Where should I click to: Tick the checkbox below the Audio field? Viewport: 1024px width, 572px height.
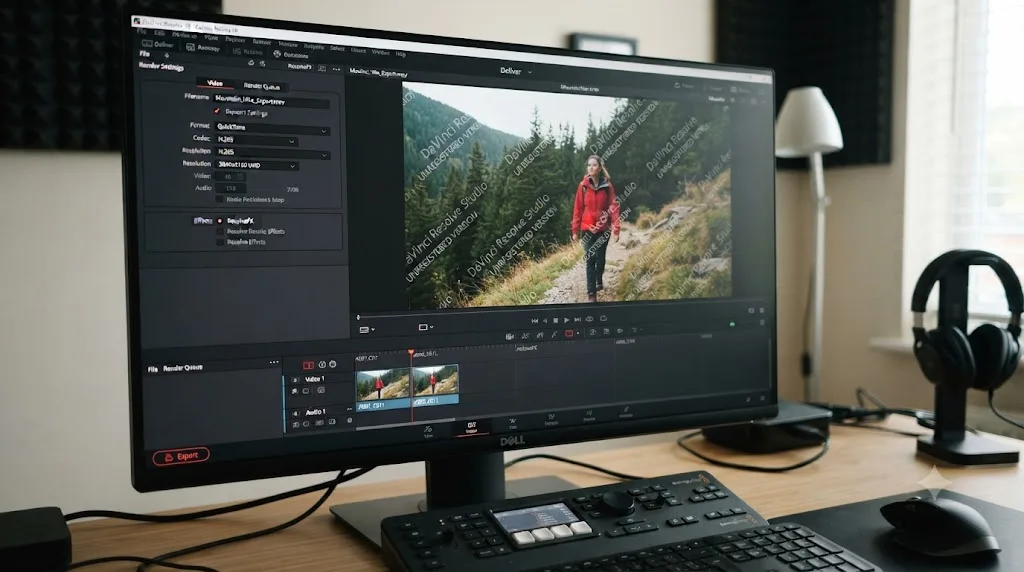pyautogui.click(x=220, y=199)
